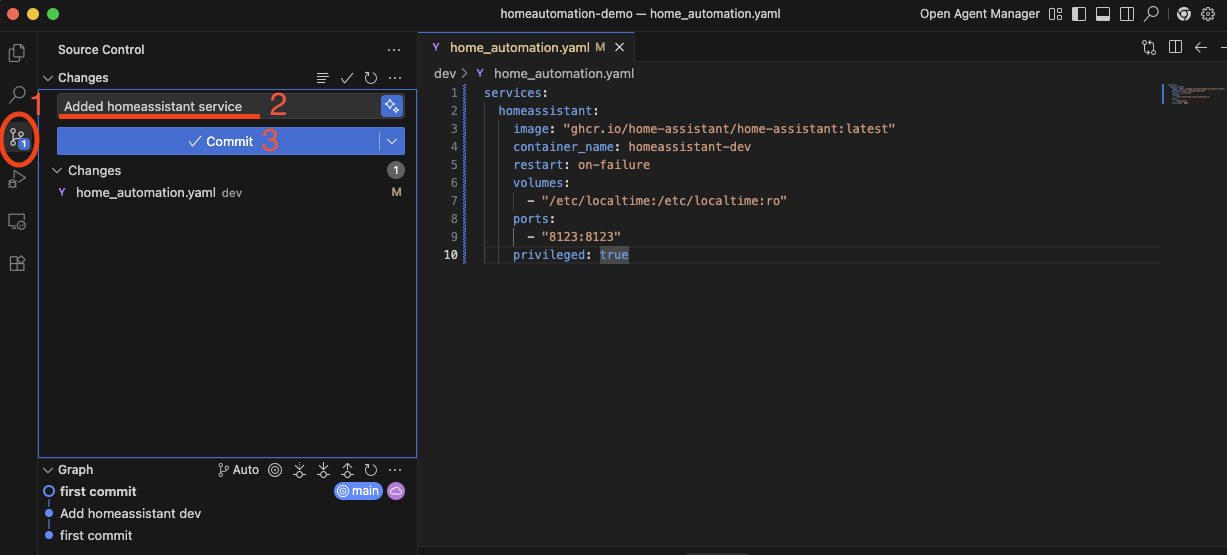Click the Open Changes icon in editor toolbar

tap(1149, 47)
